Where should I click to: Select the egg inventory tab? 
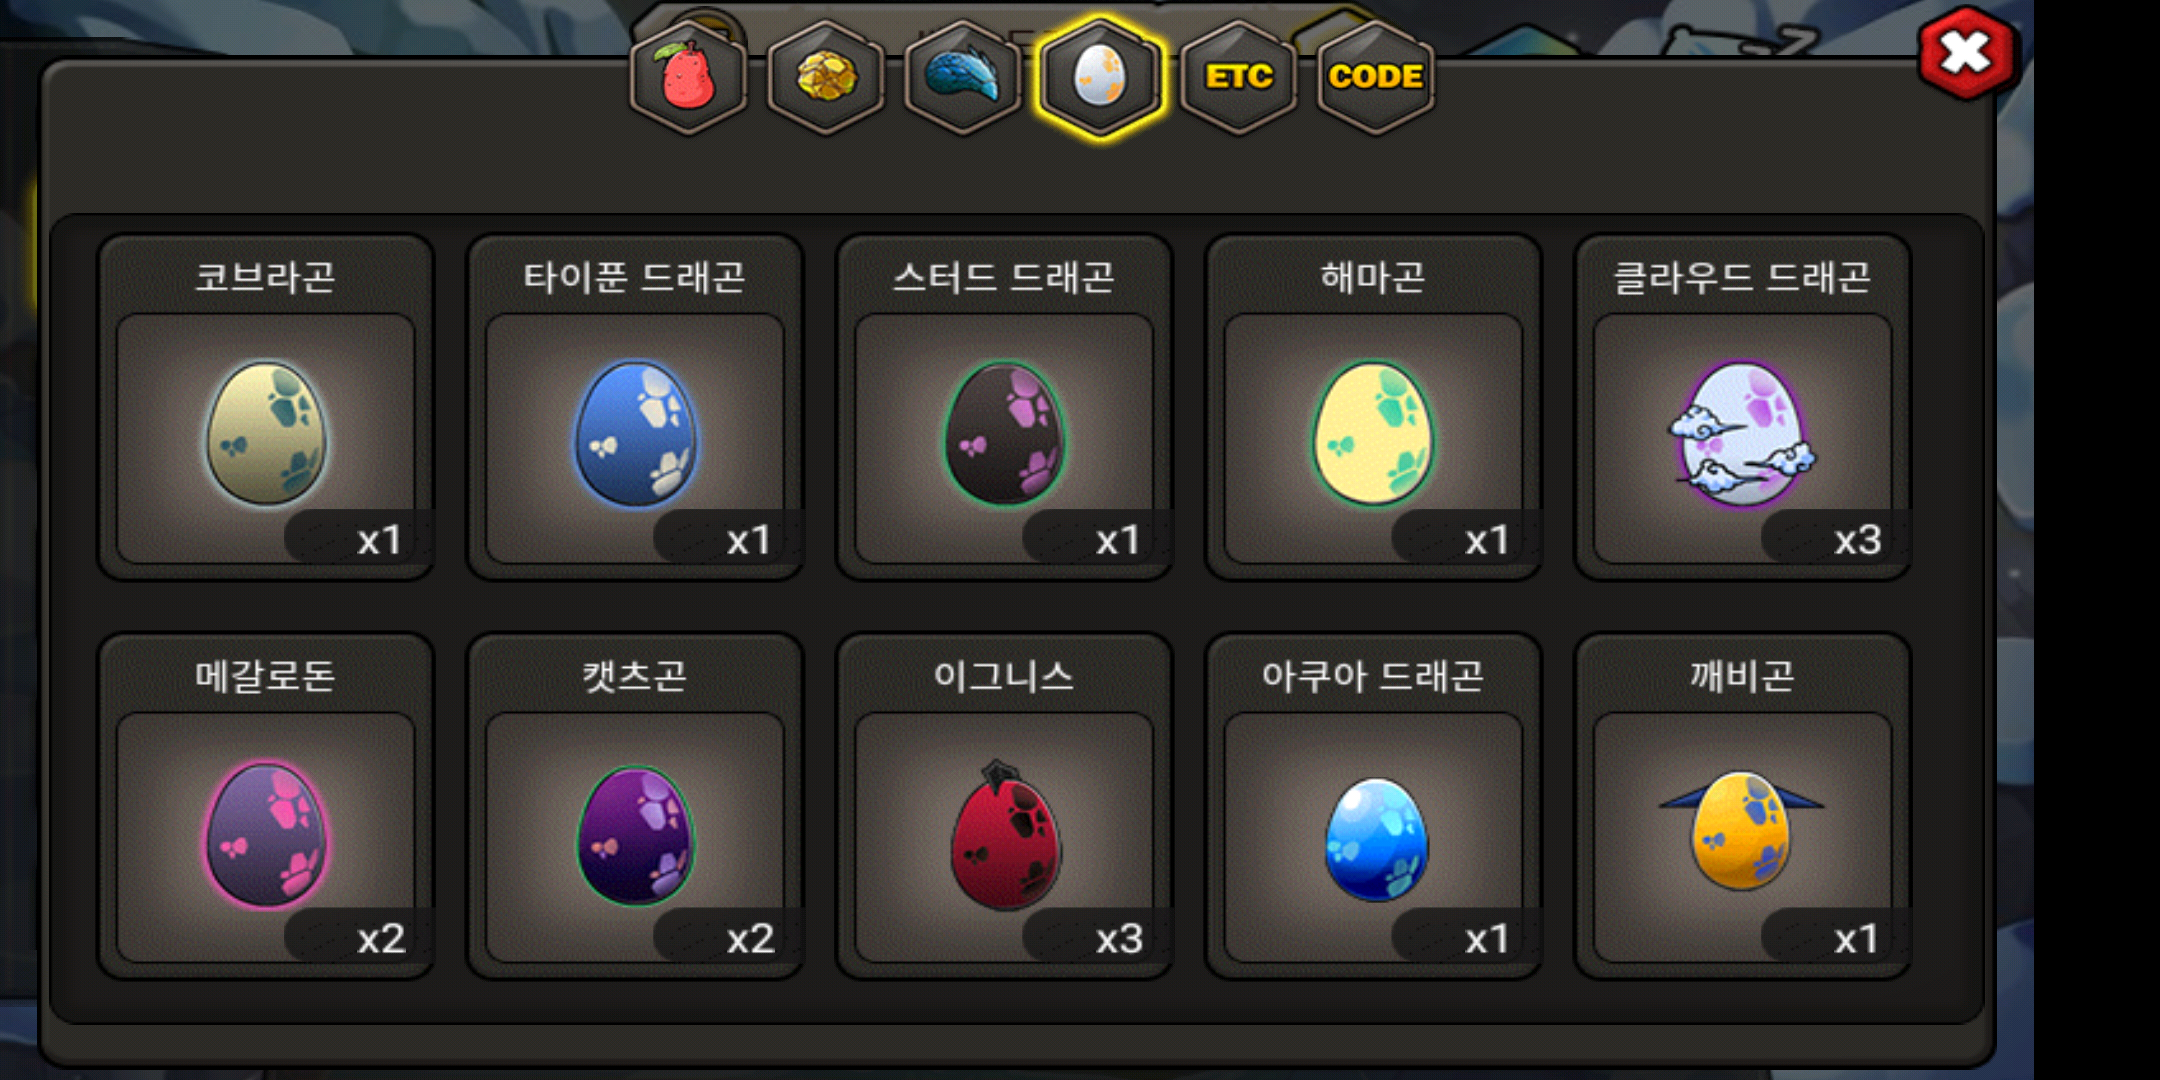point(1100,77)
